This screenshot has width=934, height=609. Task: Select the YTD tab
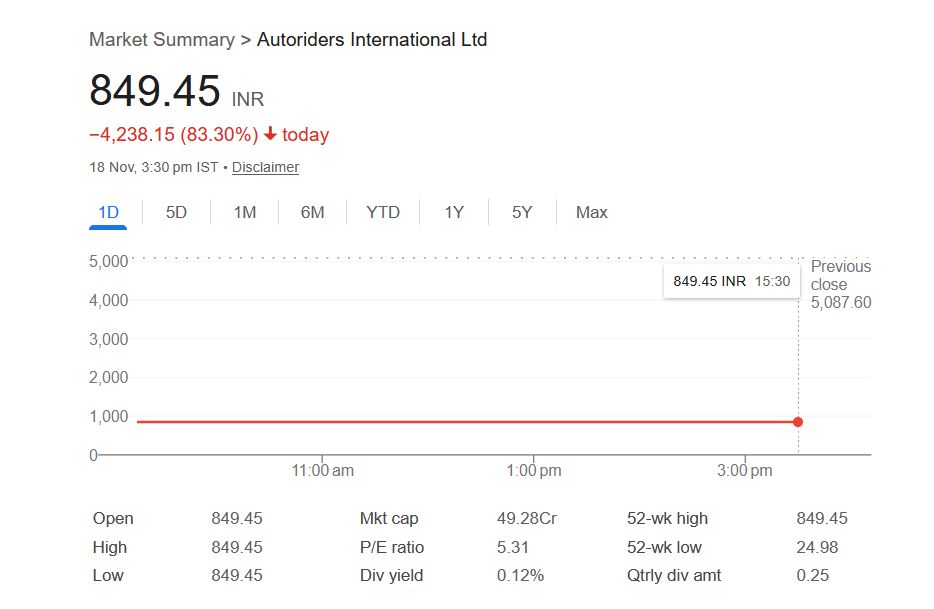[x=383, y=212]
